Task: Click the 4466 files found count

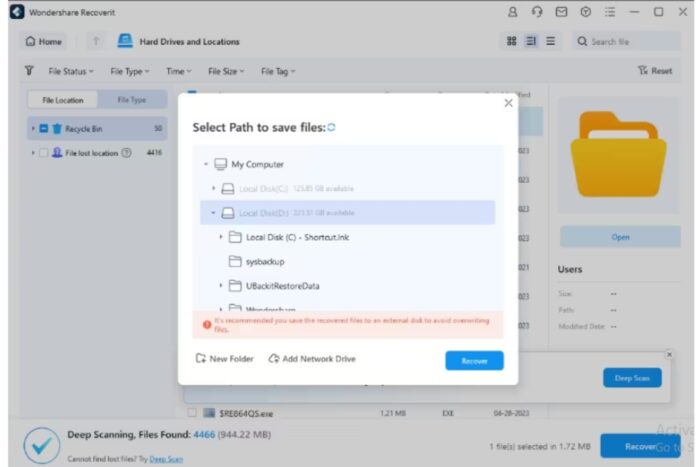Action: click(x=204, y=434)
